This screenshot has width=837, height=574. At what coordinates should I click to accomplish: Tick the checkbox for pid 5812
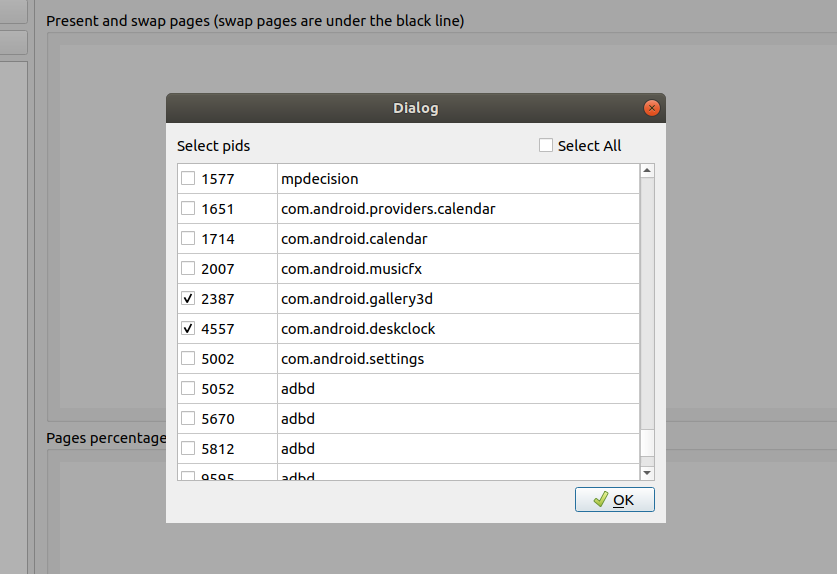point(188,447)
